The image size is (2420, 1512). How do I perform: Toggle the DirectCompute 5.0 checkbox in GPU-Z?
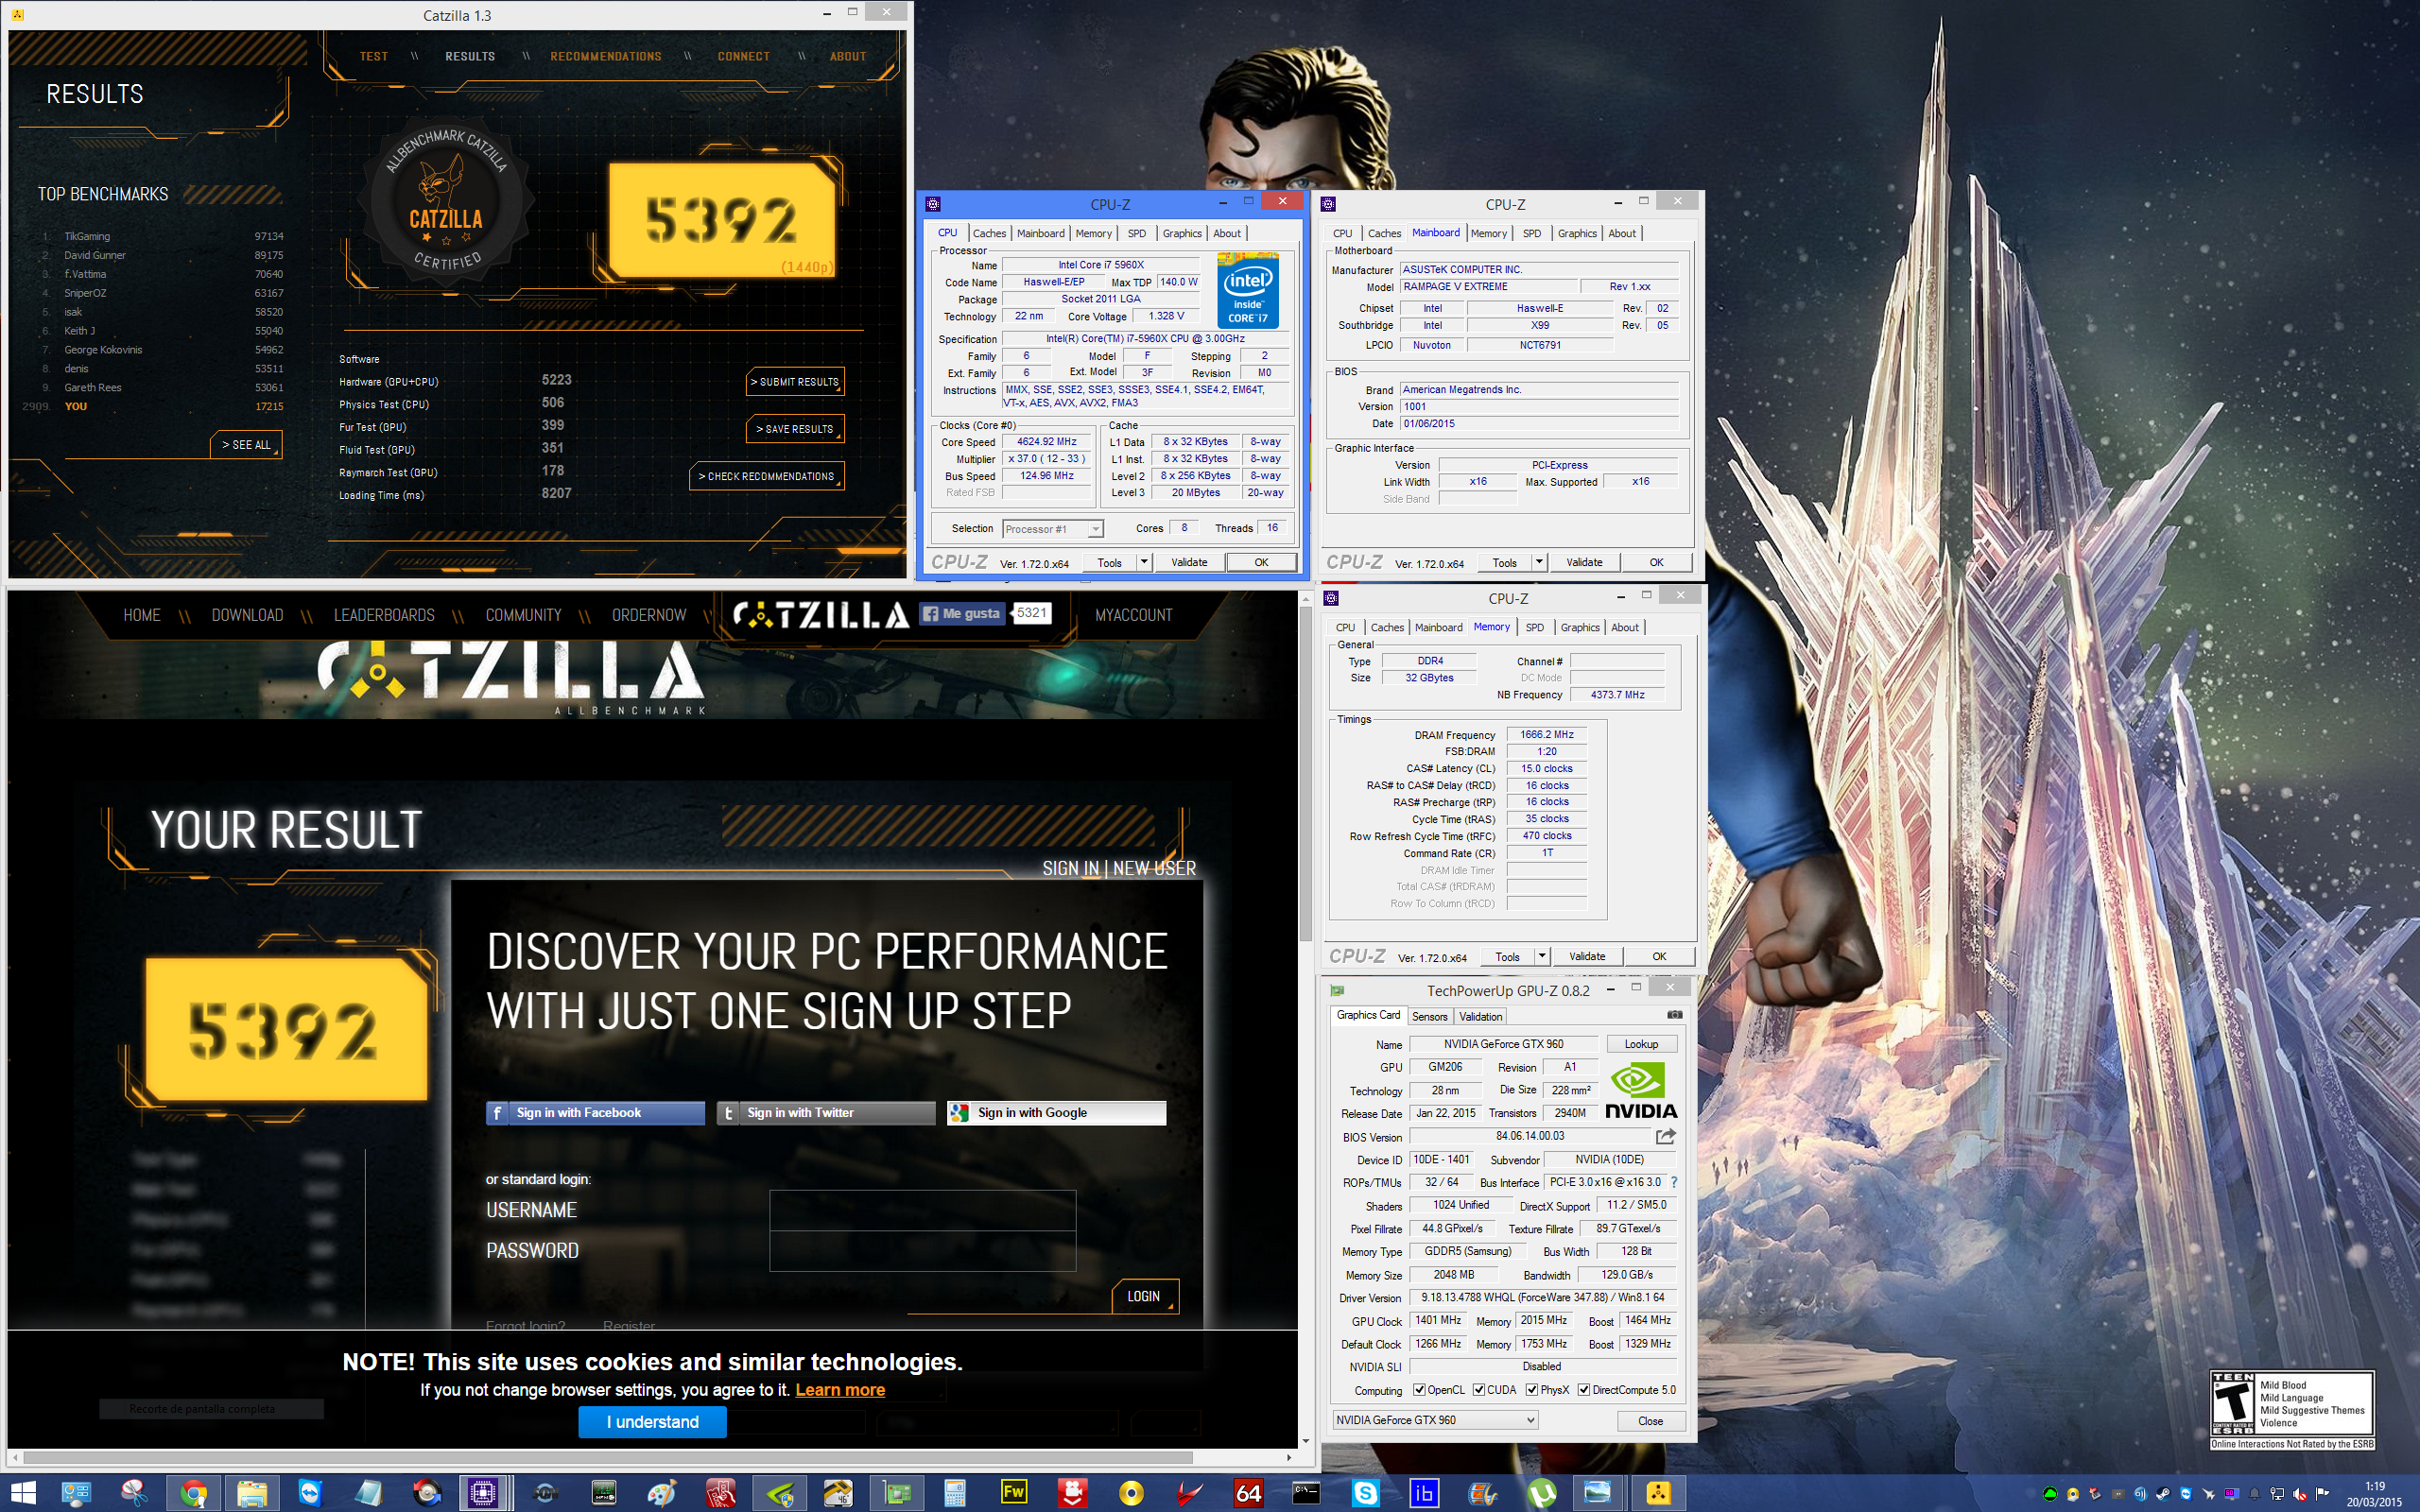[1584, 1390]
